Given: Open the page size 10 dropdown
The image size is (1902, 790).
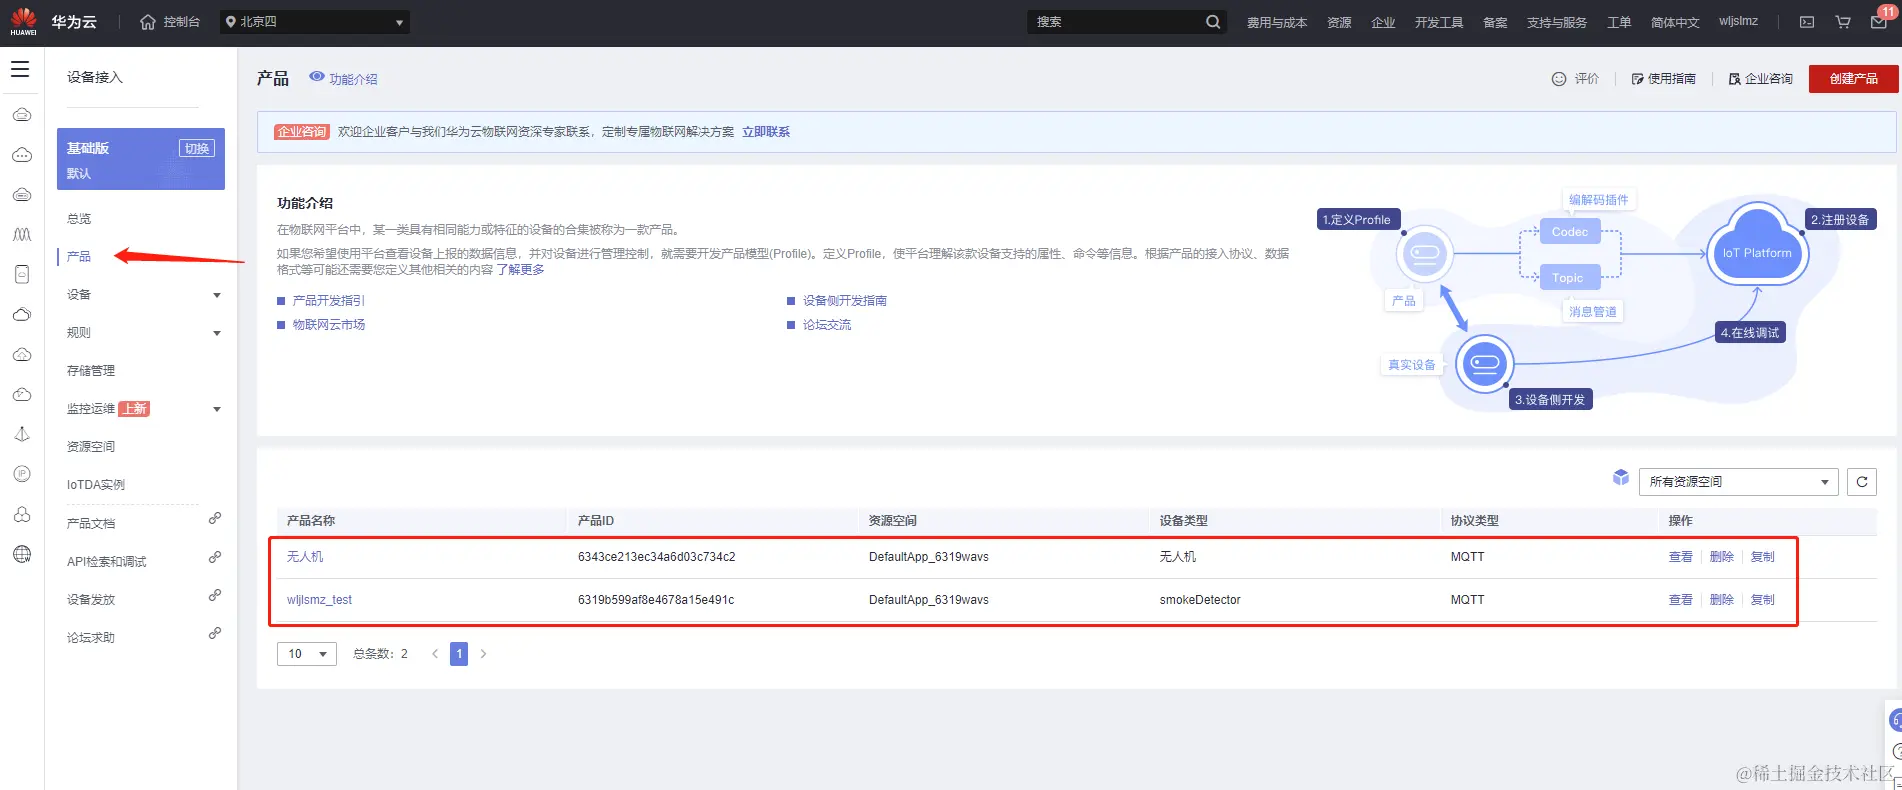Looking at the screenshot, I should click(307, 654).
